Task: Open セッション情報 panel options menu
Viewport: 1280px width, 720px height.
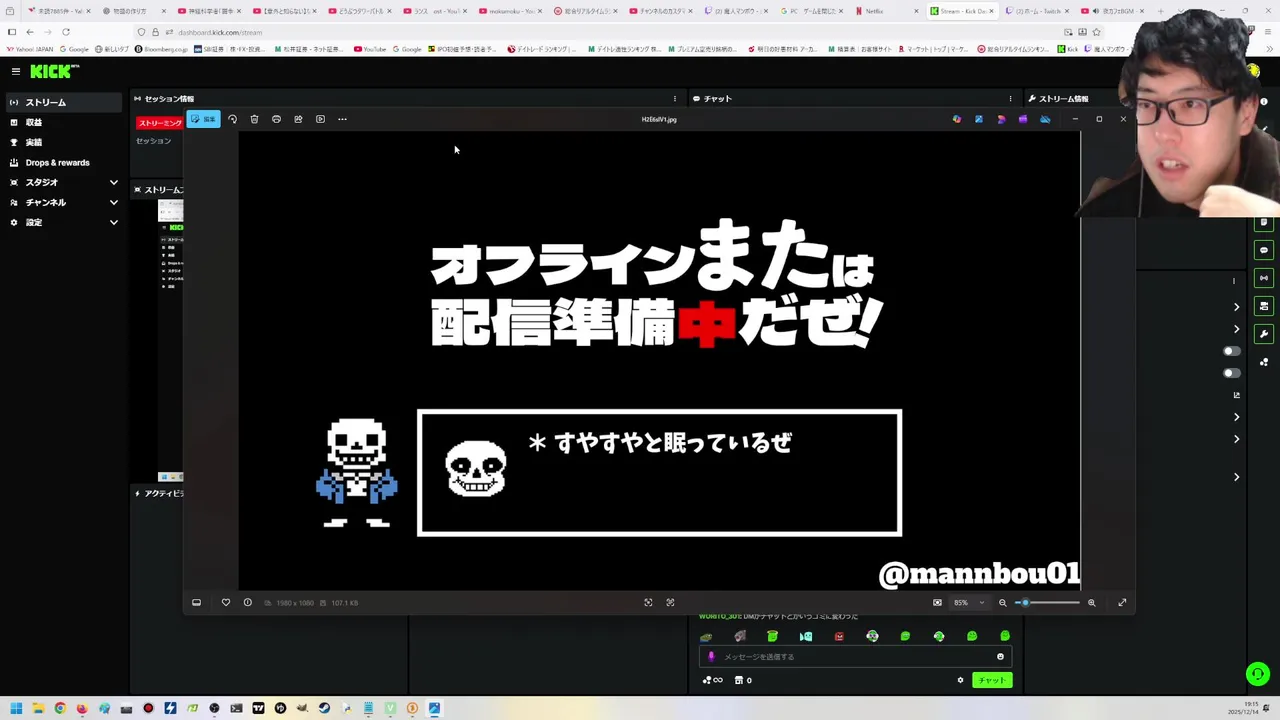Action: [674, 99]
